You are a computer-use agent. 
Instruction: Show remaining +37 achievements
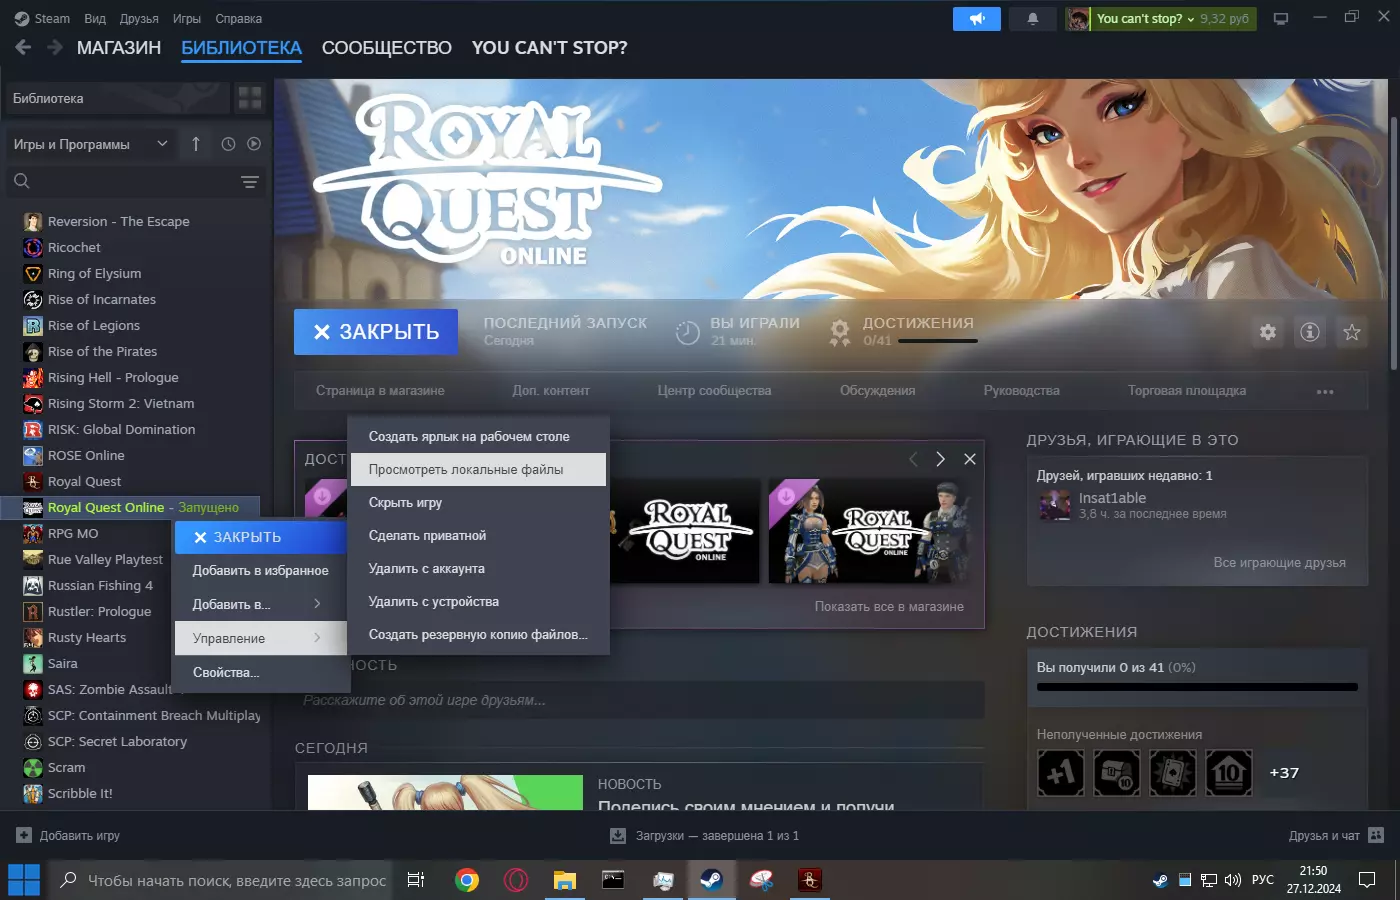tap(1284, 773)
